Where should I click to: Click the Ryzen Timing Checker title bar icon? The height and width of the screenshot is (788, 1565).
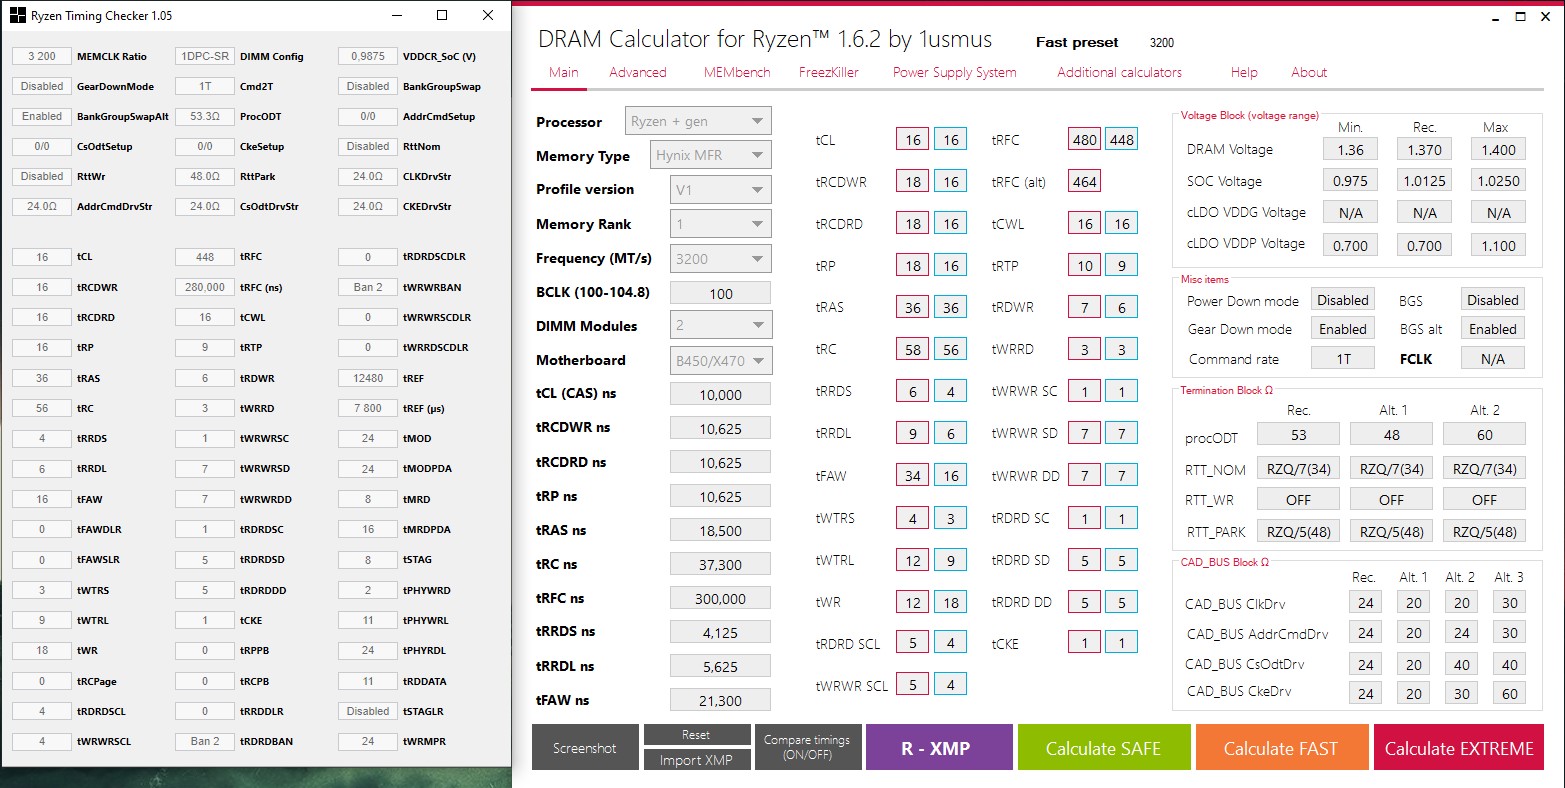17,16
